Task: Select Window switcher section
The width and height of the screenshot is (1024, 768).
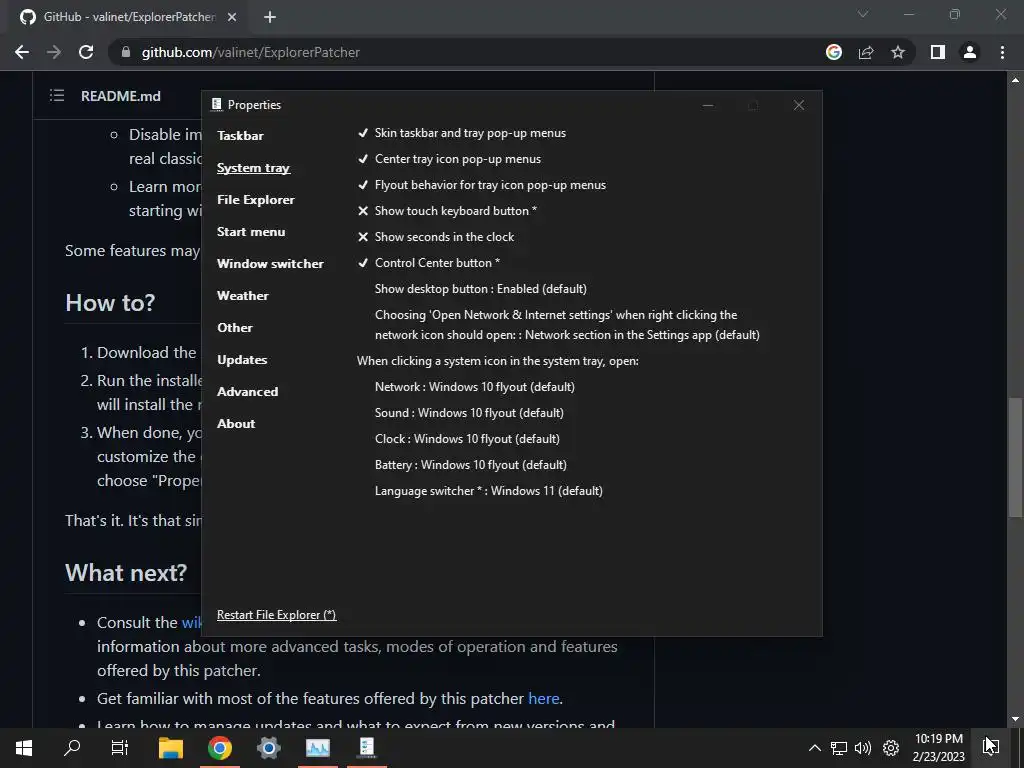Action: click(270, 264)
